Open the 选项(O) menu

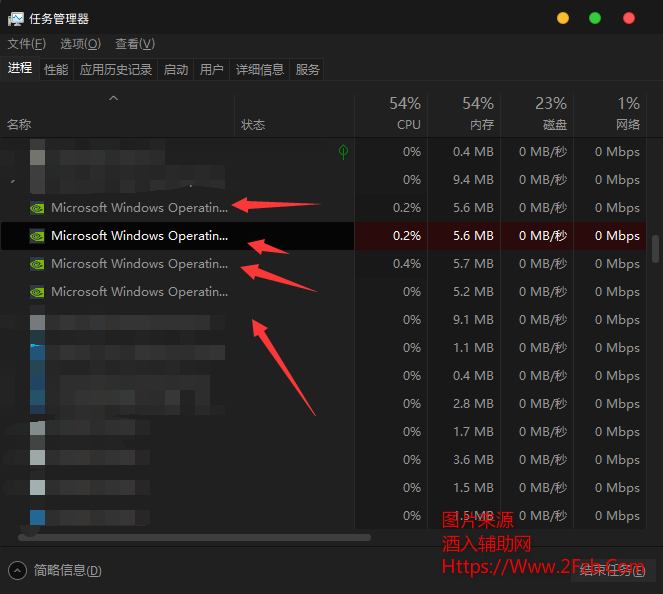click(x=80, y=44)
